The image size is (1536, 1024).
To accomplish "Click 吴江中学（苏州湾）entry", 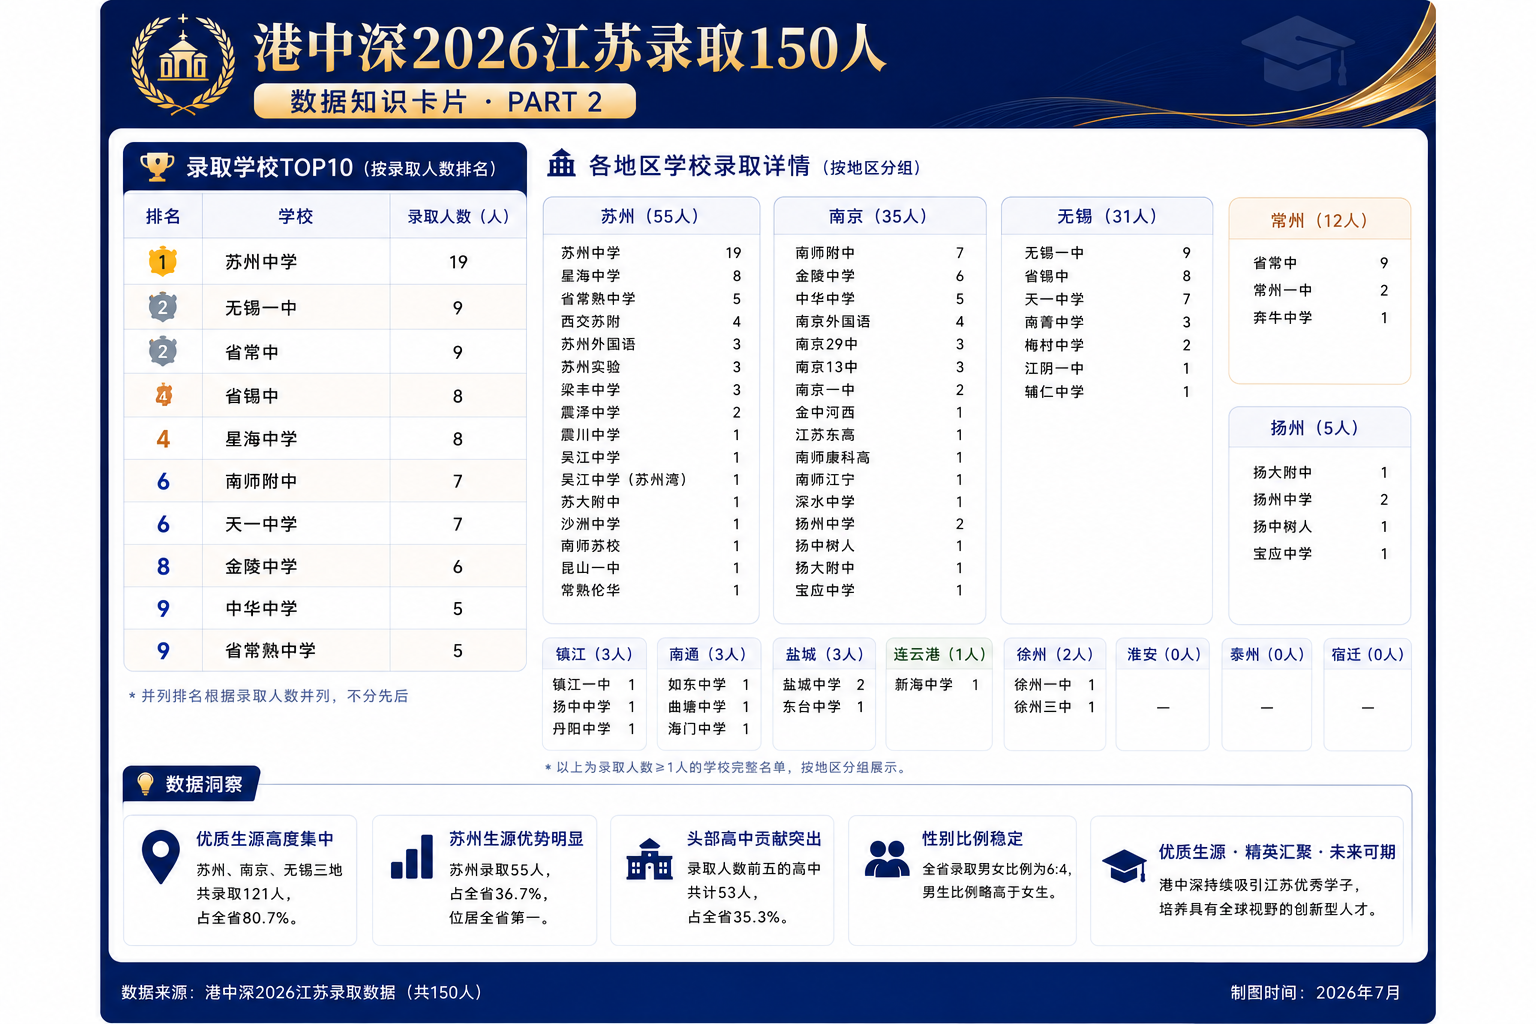I will (625, 480).
